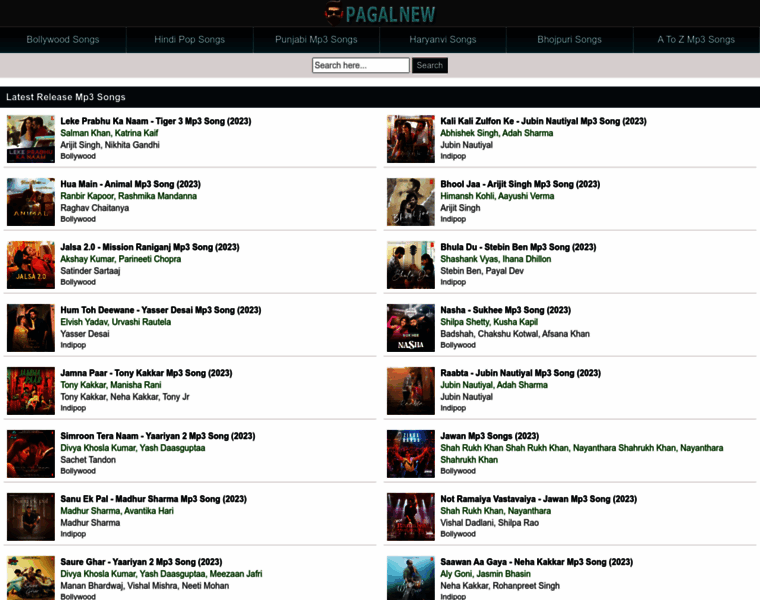Click 'Neha Kakkar, Rohanpreet Singh' singer text

click(500, 586)
